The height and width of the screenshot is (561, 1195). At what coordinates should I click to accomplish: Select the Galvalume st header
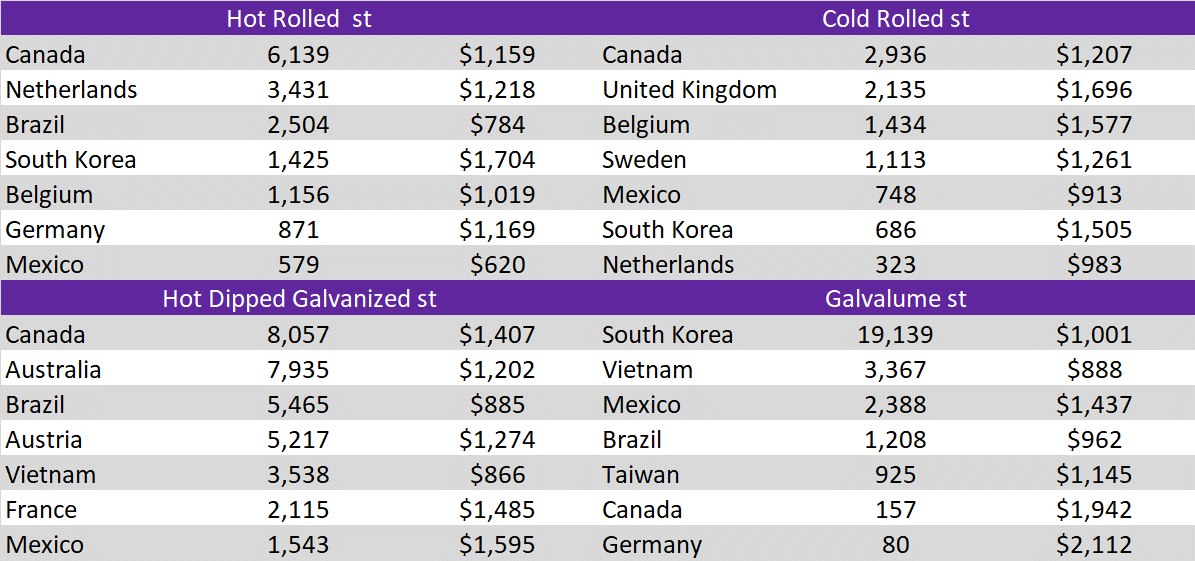point(895,299)
